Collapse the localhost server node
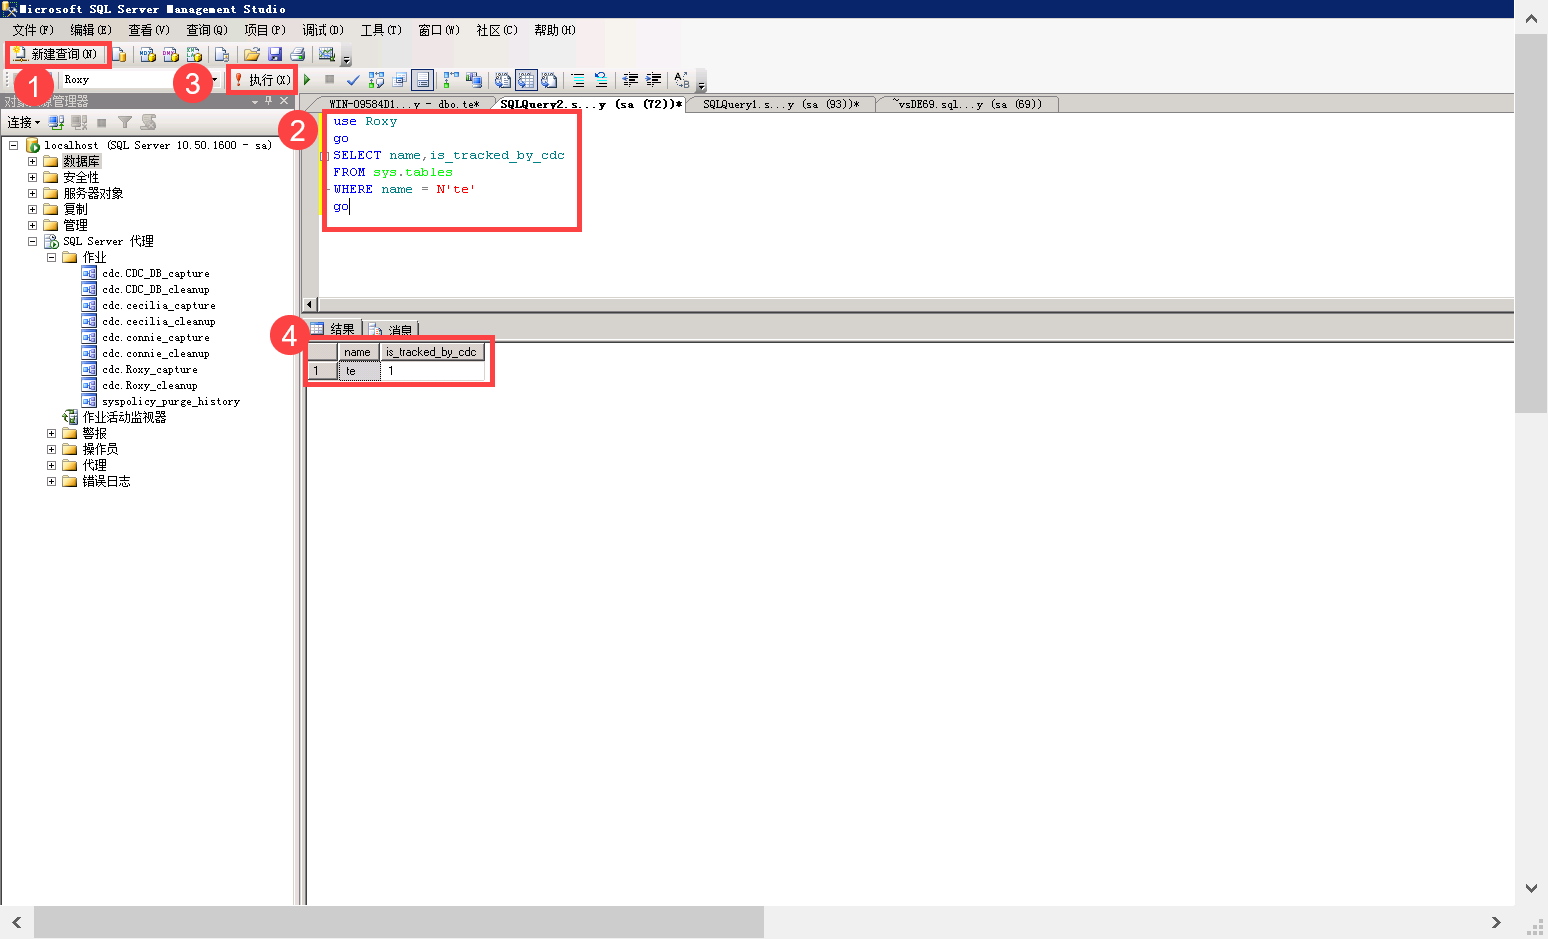This screenshot has height=939, width=1548. (x=13, y=145)
